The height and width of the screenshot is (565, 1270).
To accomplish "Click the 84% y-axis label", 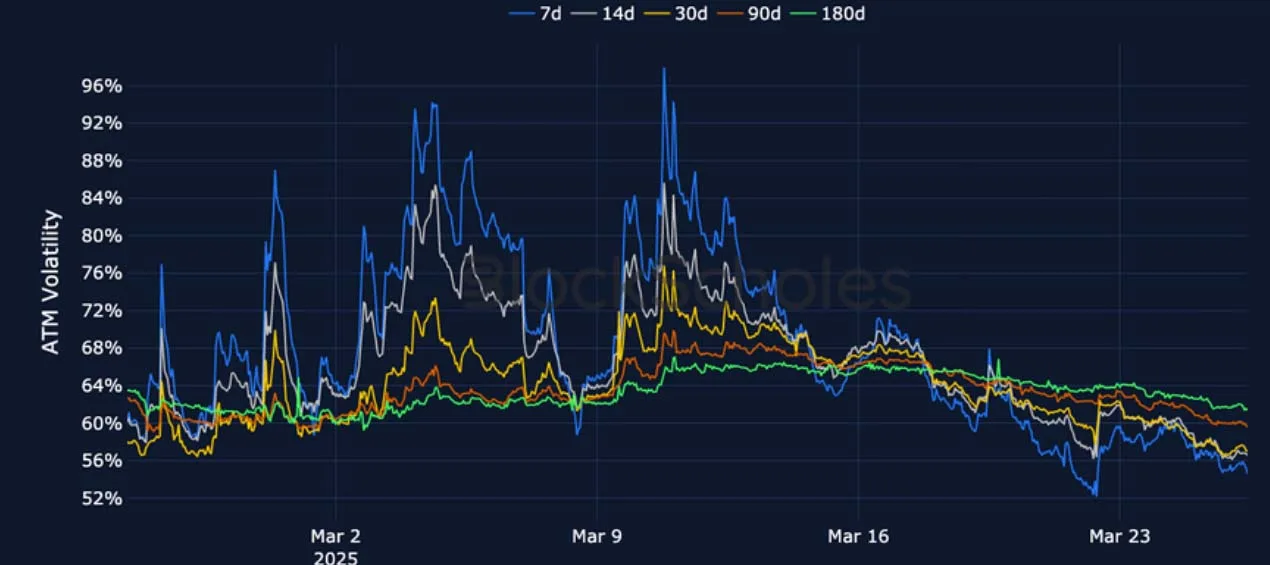I will pyautogui.click(x=101, y=198).
